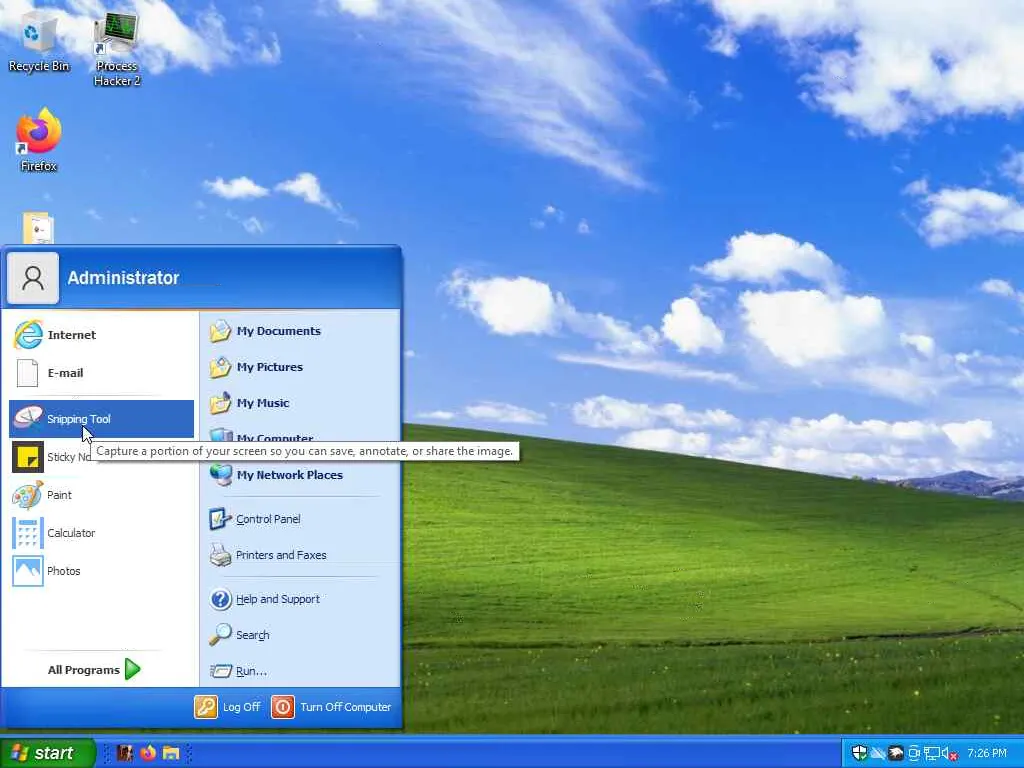Open Internet from the Start menu
Viewport: 1024px width, 768px height.
coord(101,335)
